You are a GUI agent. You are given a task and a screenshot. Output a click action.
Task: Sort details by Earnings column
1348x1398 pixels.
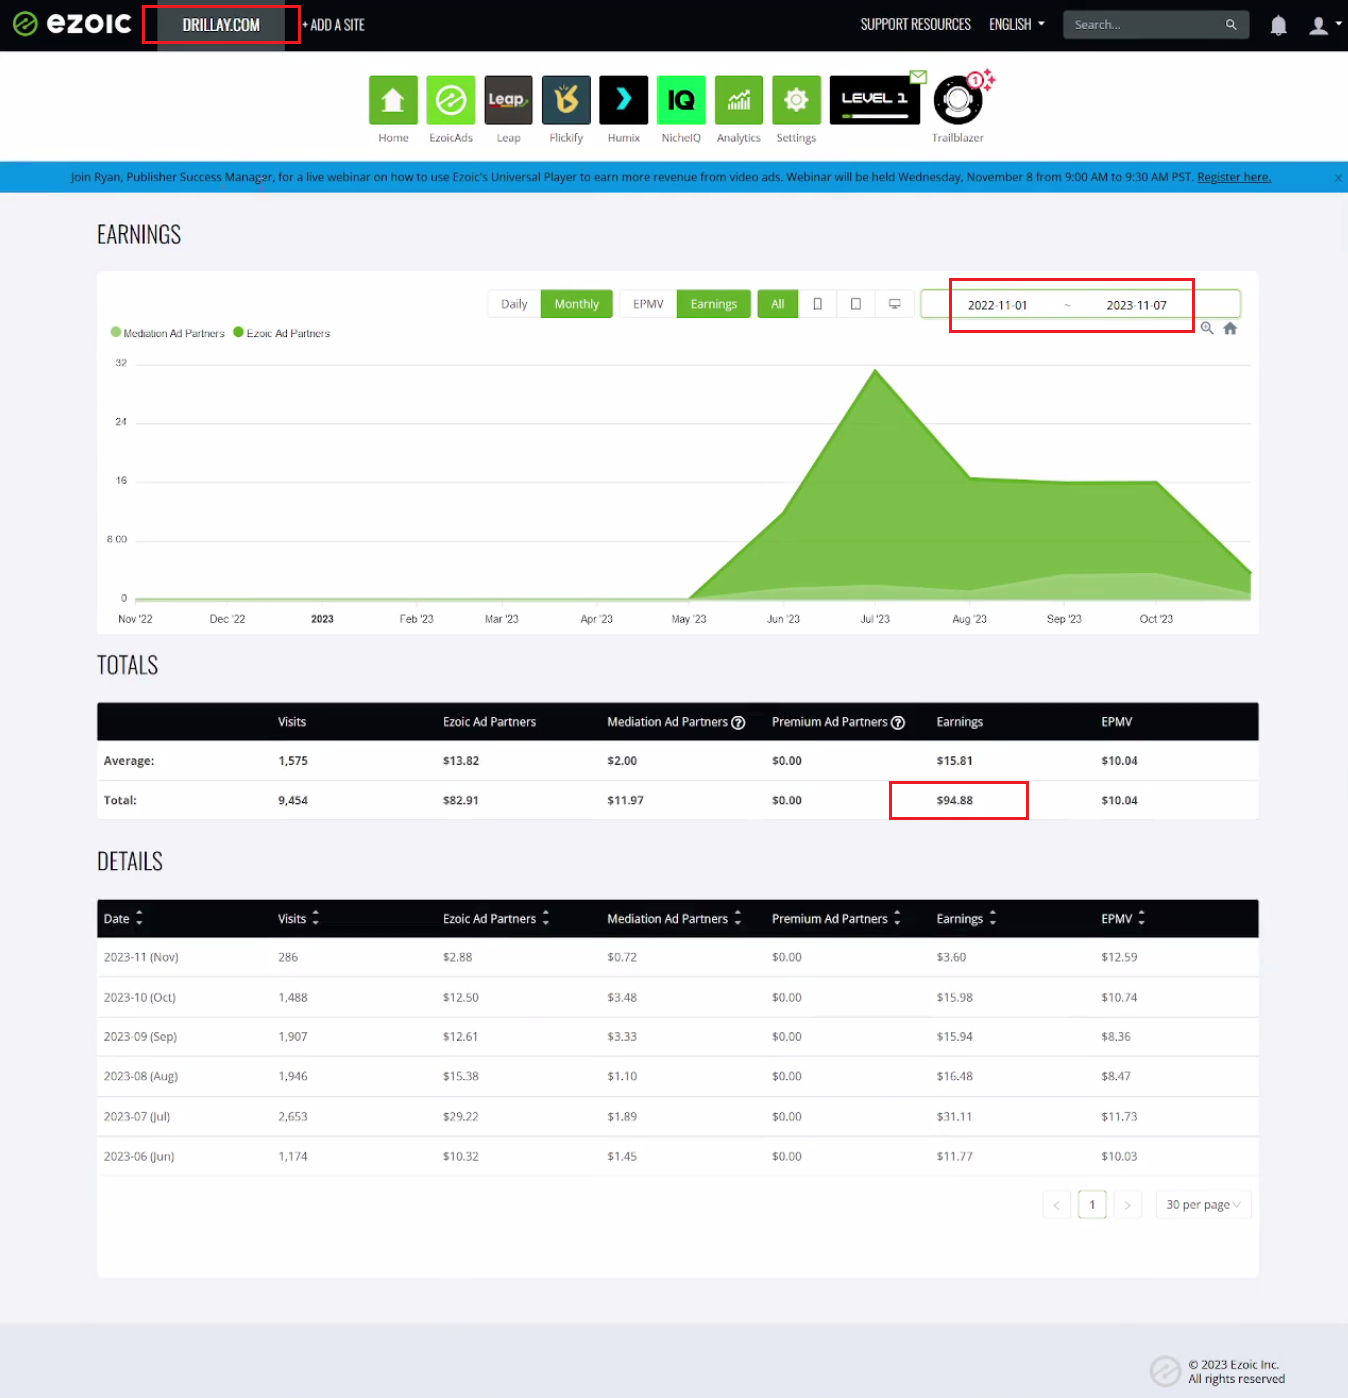click(x=966, y=918)
